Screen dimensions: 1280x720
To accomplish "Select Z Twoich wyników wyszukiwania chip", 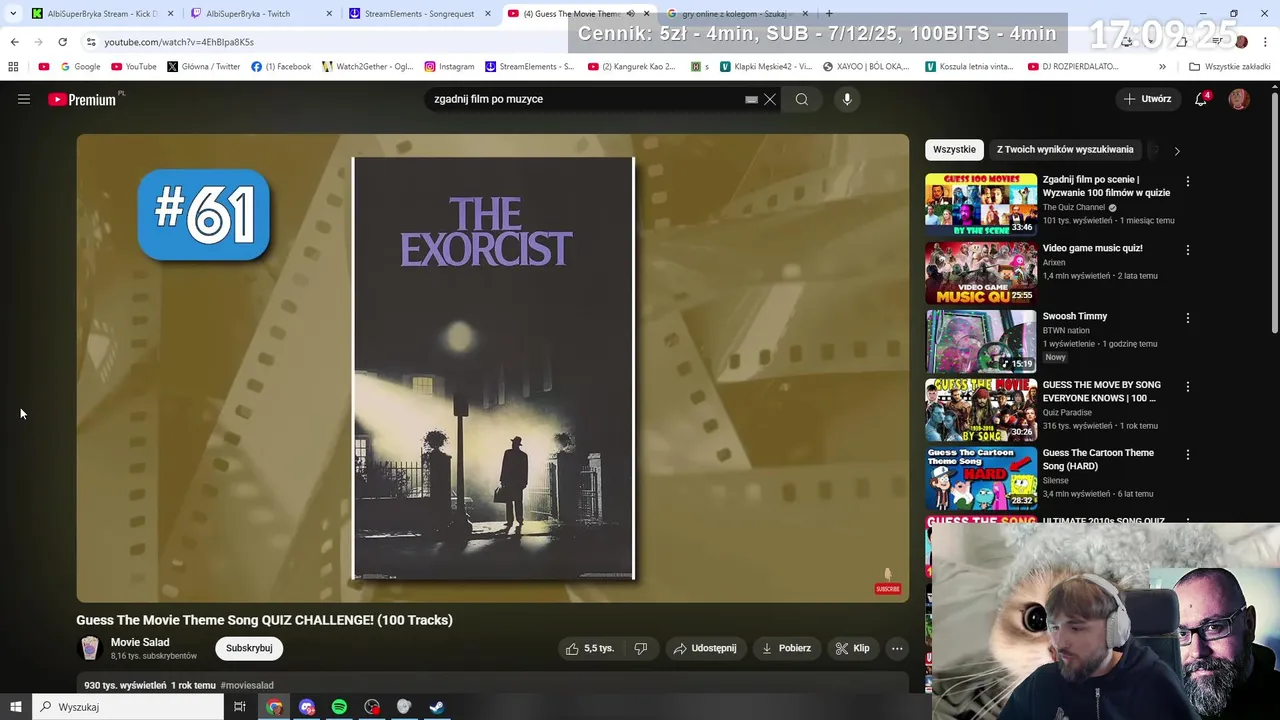I will (1065, 149).
